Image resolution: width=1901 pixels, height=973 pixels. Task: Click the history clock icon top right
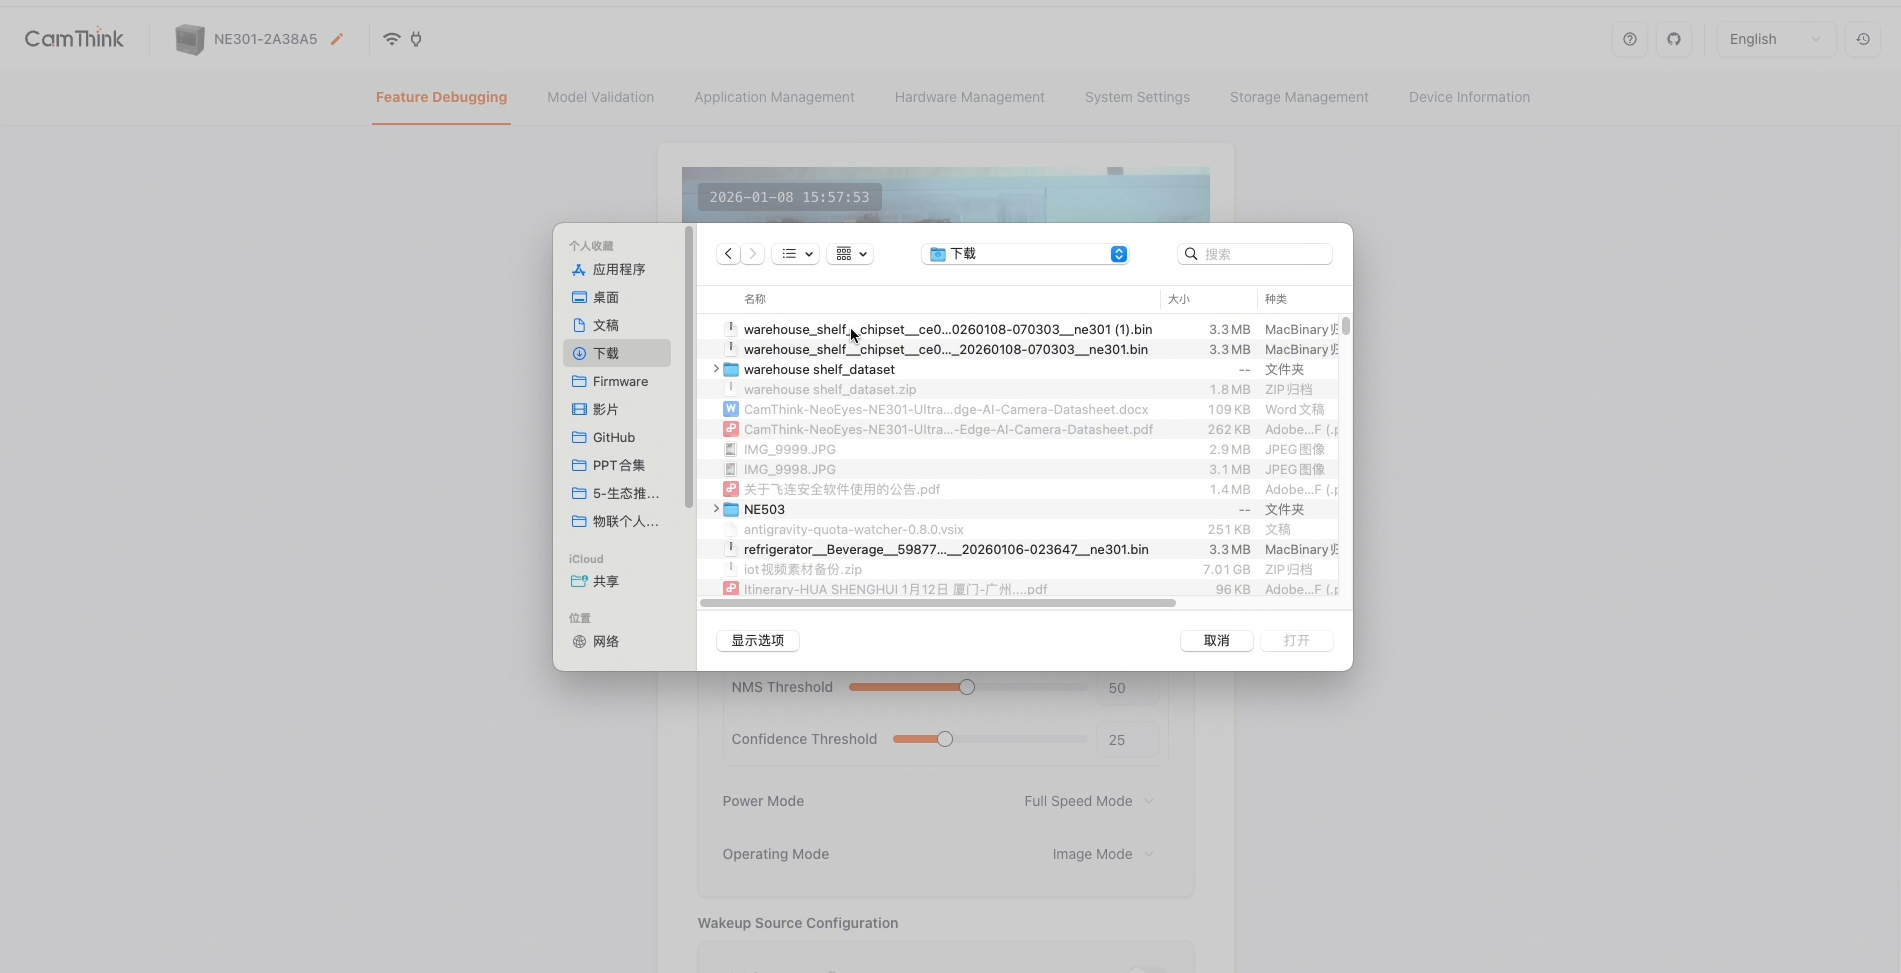(x=1862, y=39)
